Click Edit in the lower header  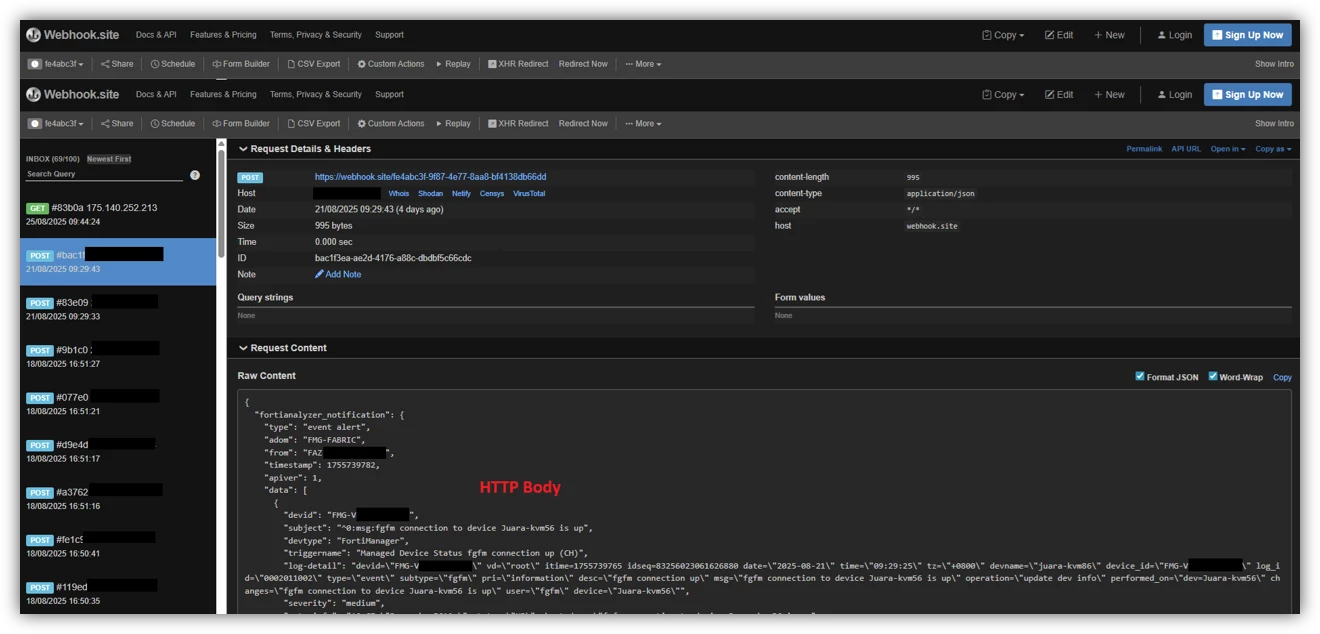tap(1059, 95)
